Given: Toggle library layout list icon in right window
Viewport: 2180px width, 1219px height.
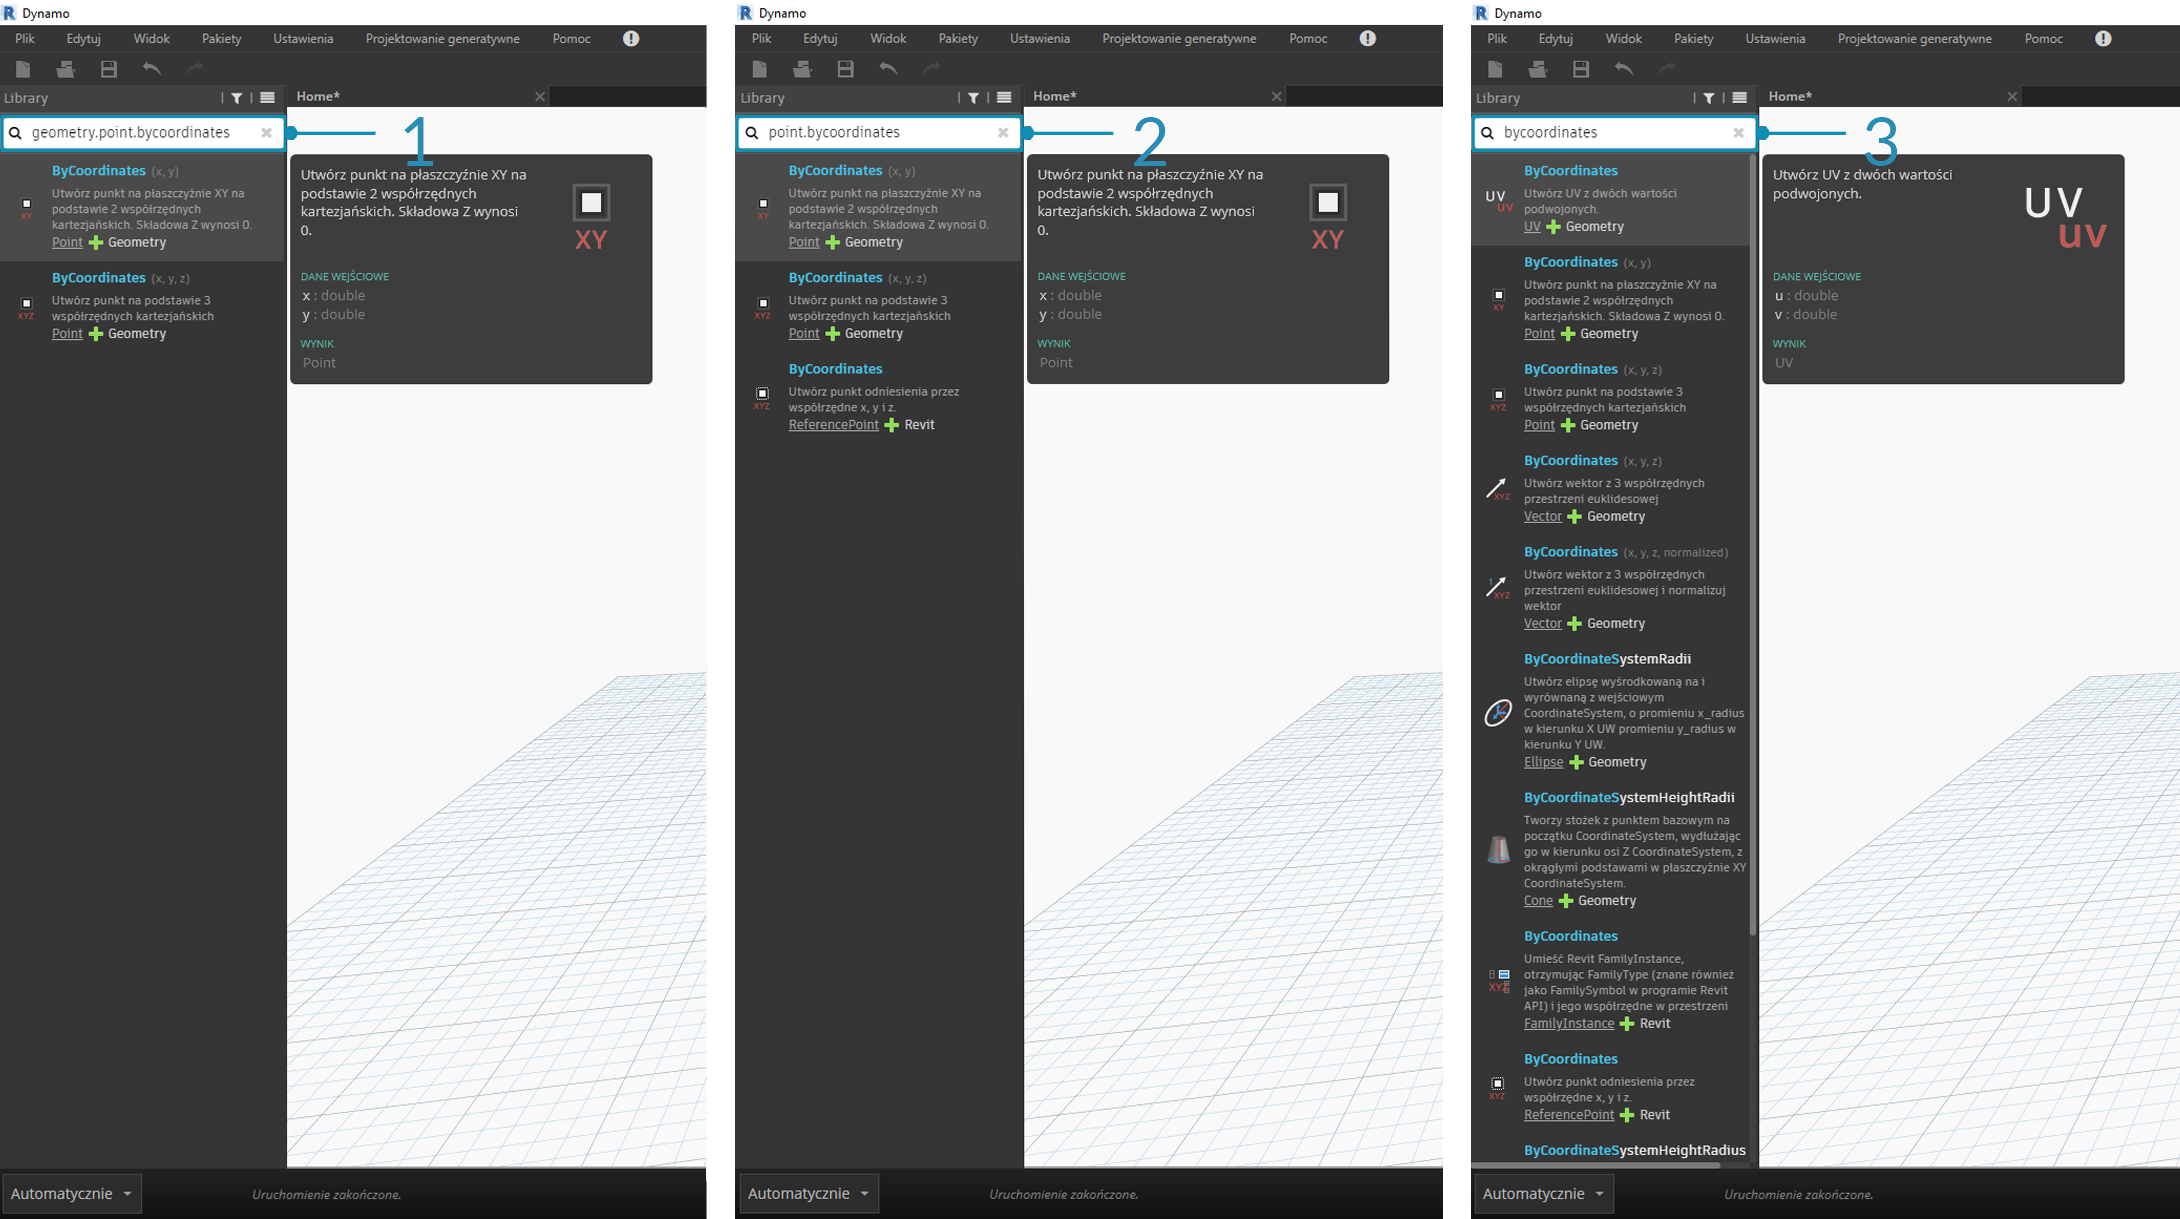Looking at the screenshot, I should coord(1740,98).
